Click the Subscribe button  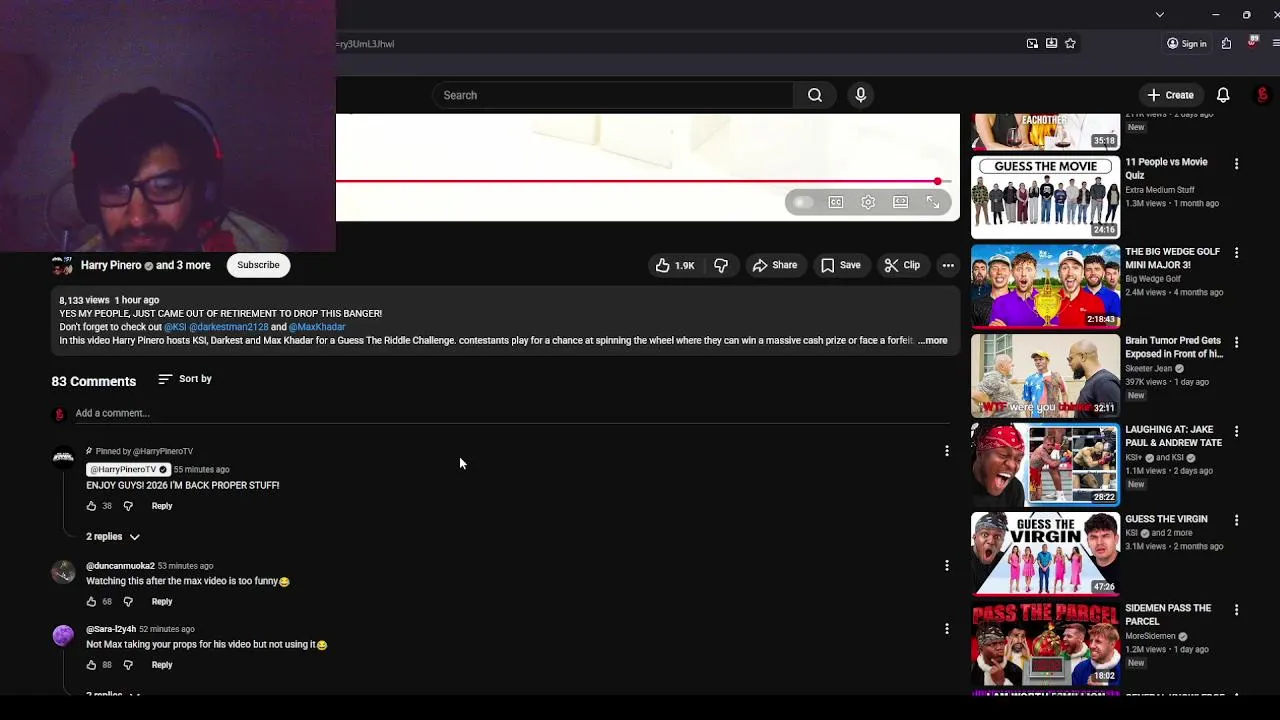tap(258, 265)
